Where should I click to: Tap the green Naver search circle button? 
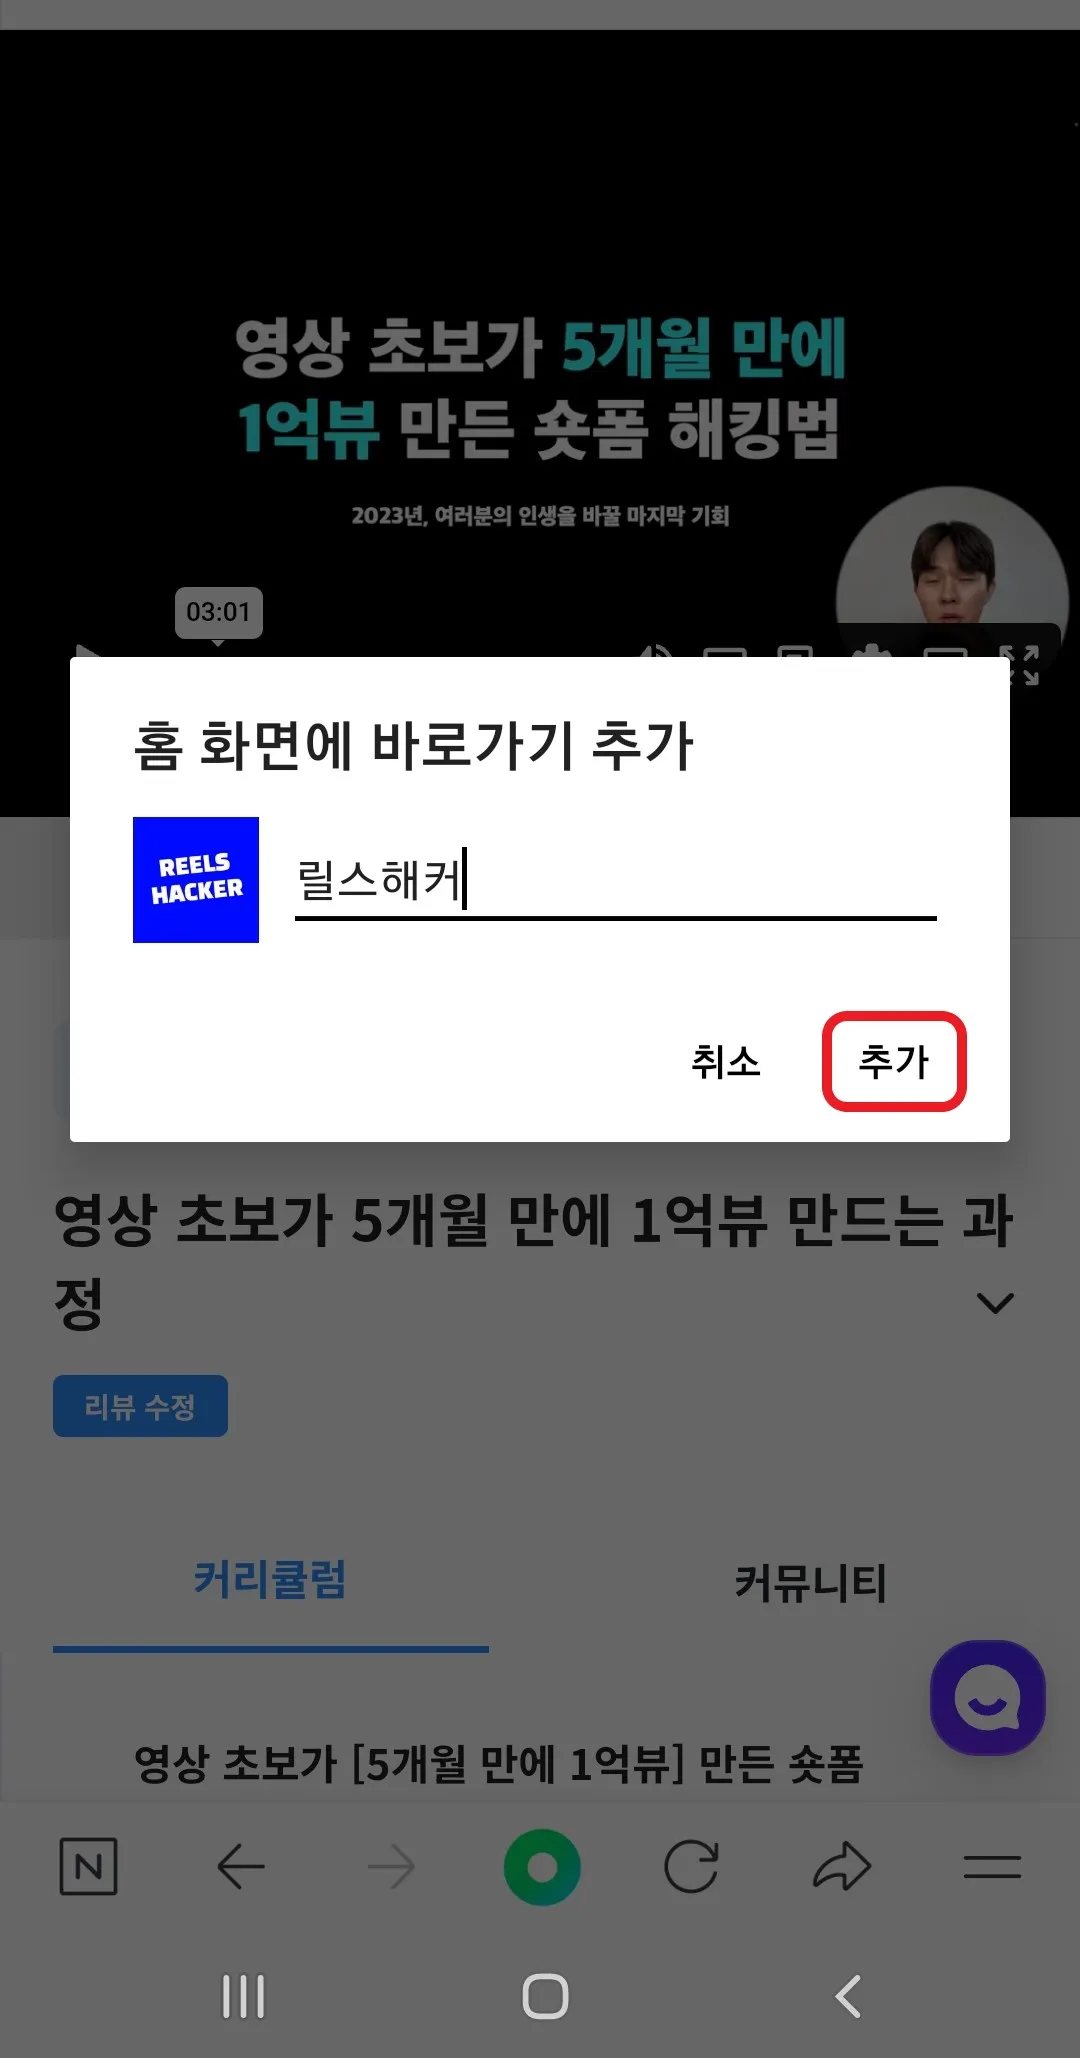(x=542, y=1866)
